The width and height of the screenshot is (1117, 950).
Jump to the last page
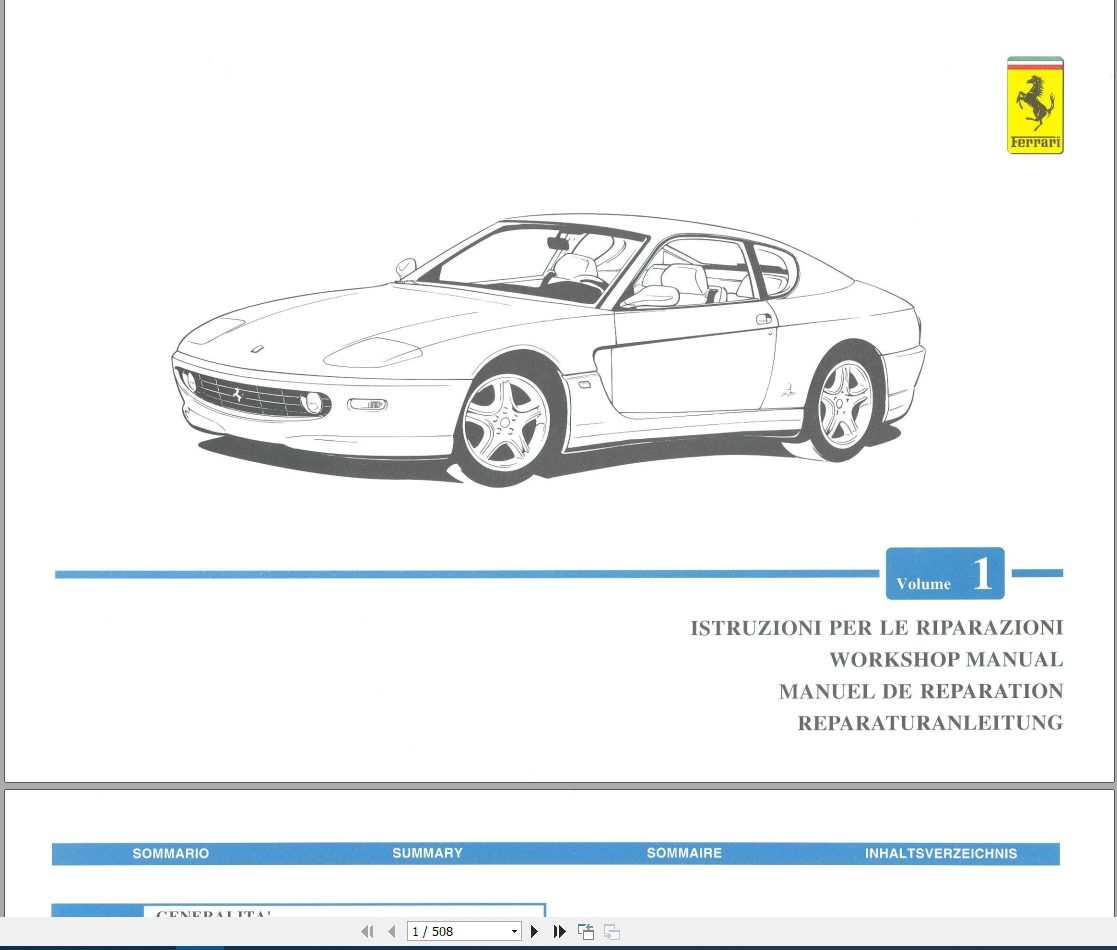(560, 931)
